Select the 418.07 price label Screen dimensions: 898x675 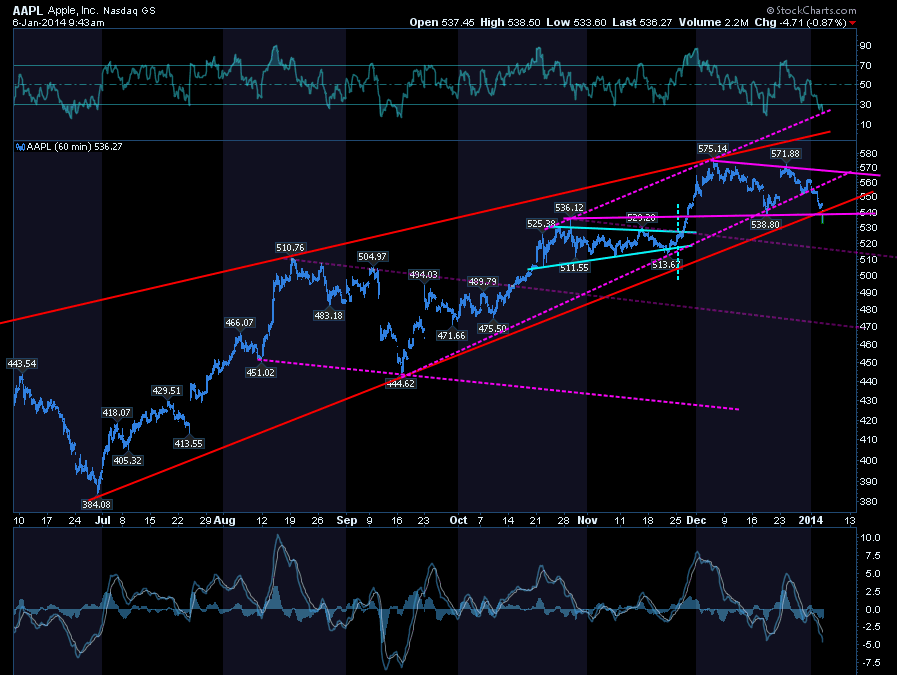pos(116,413)
